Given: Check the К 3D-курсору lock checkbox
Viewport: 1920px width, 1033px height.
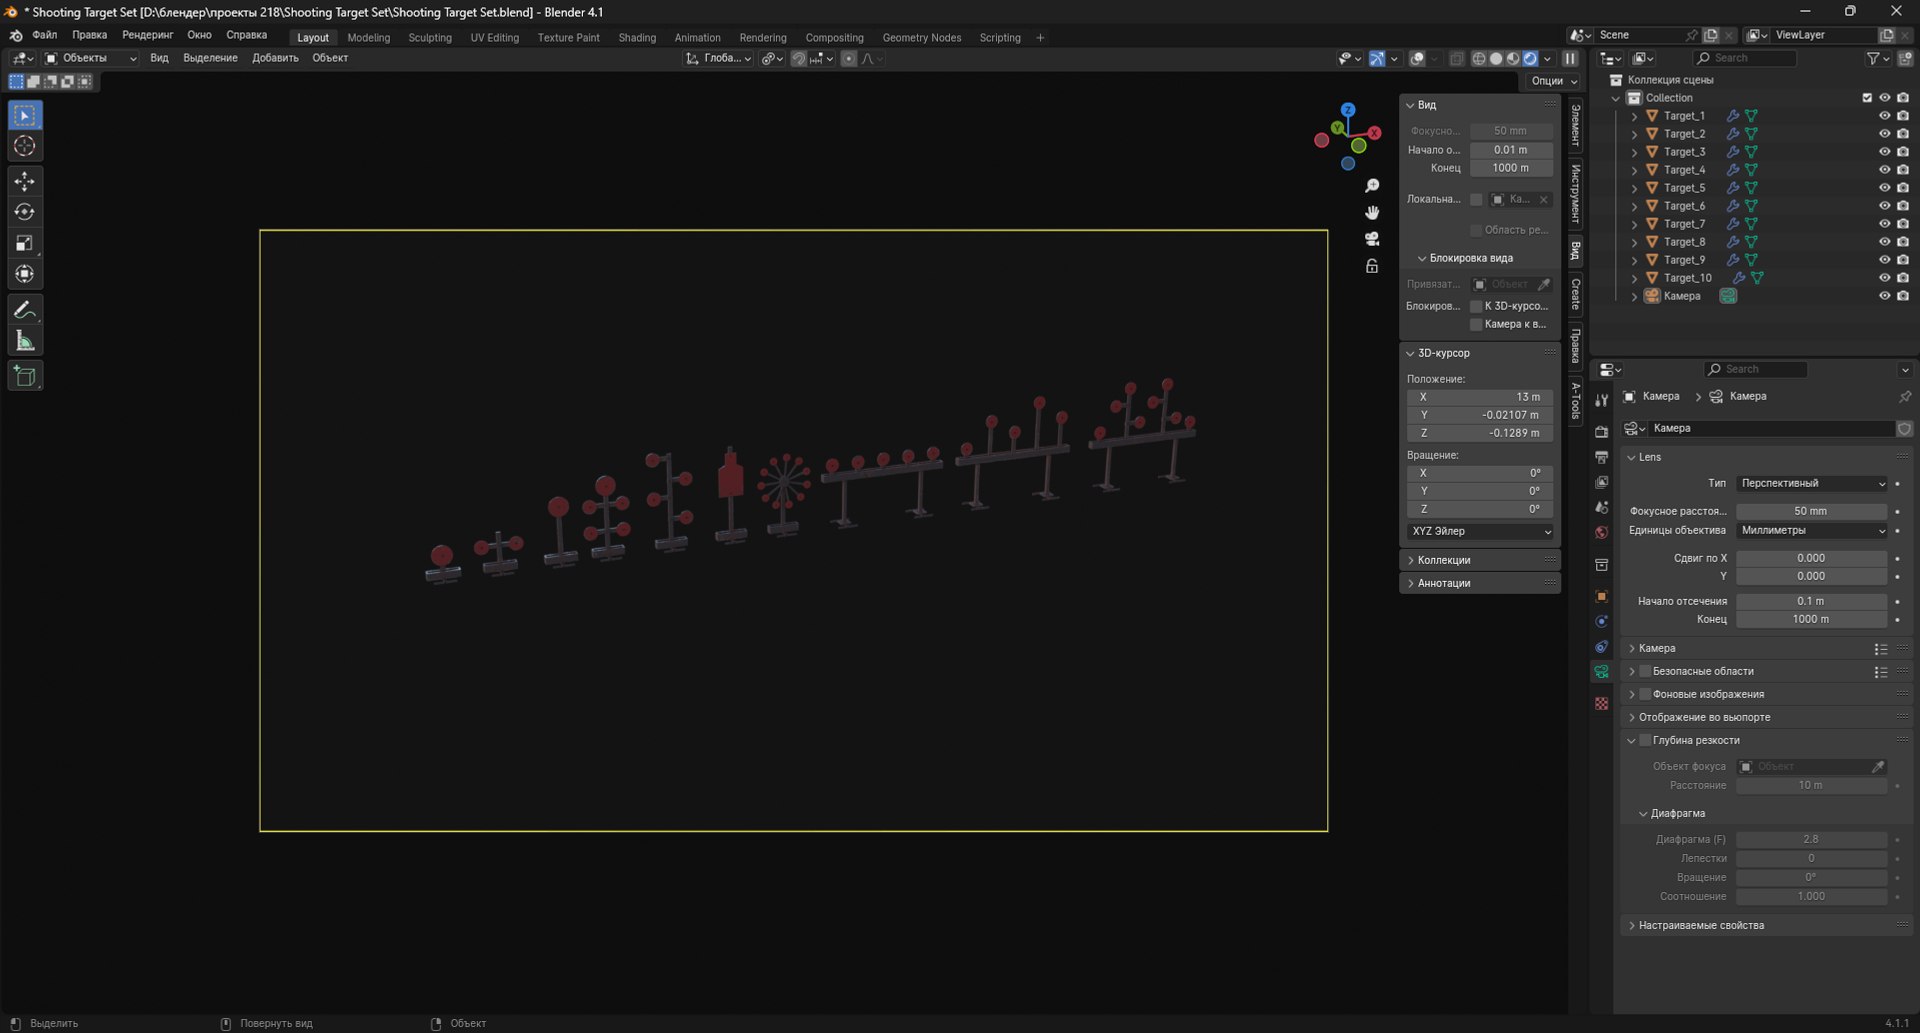Looking at the screenshot, I should click(x=1475, y=306).
